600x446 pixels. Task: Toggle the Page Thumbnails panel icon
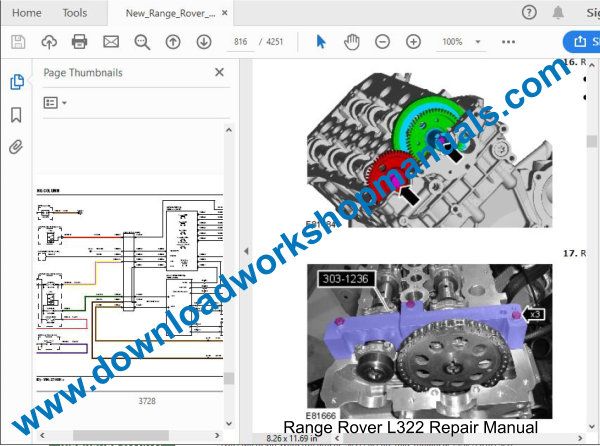click(16, 82)
